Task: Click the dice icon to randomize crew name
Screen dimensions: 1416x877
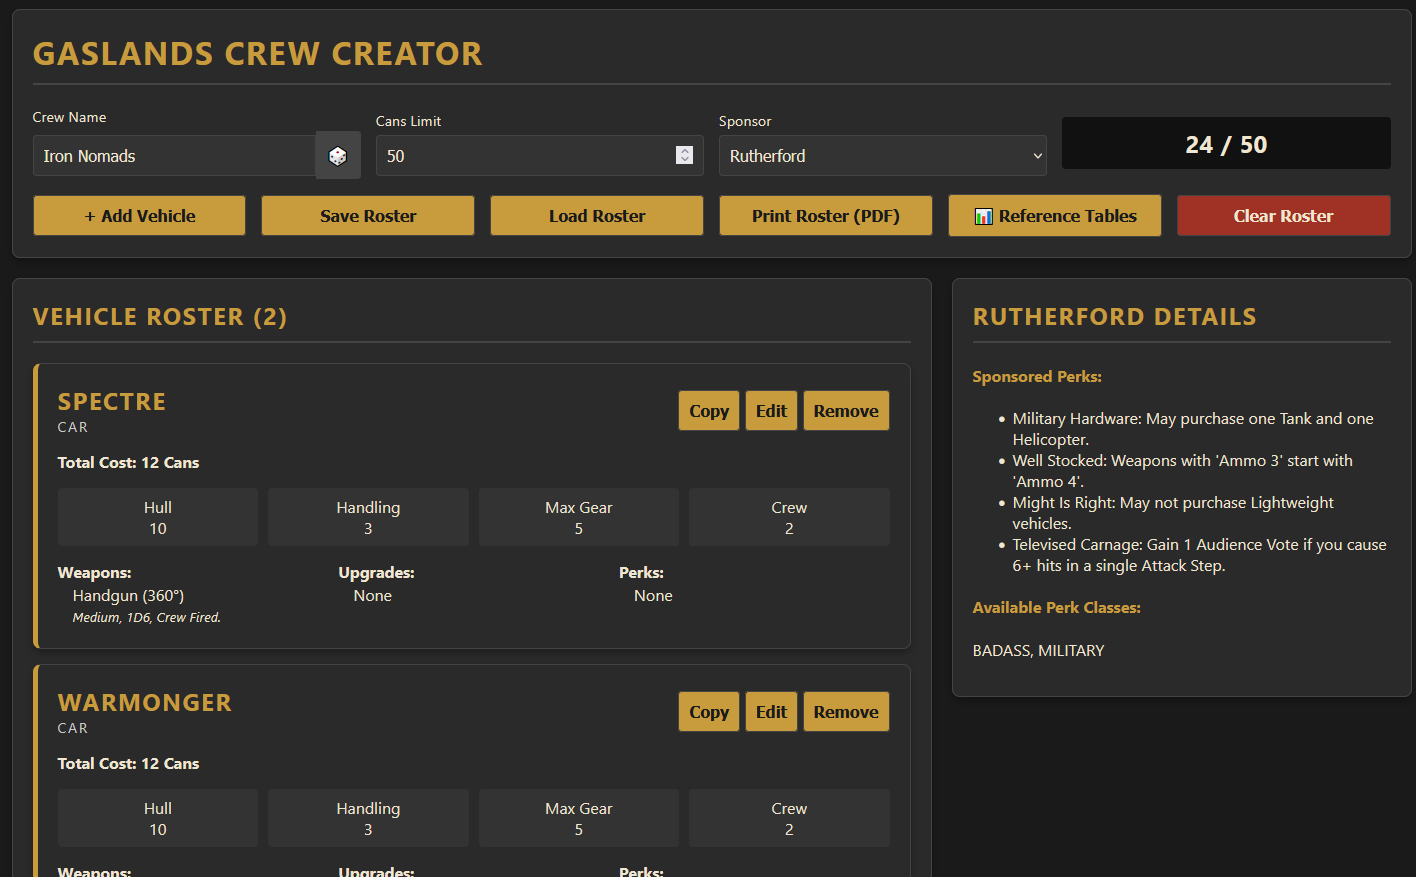Action: click(x=338, y=156)
